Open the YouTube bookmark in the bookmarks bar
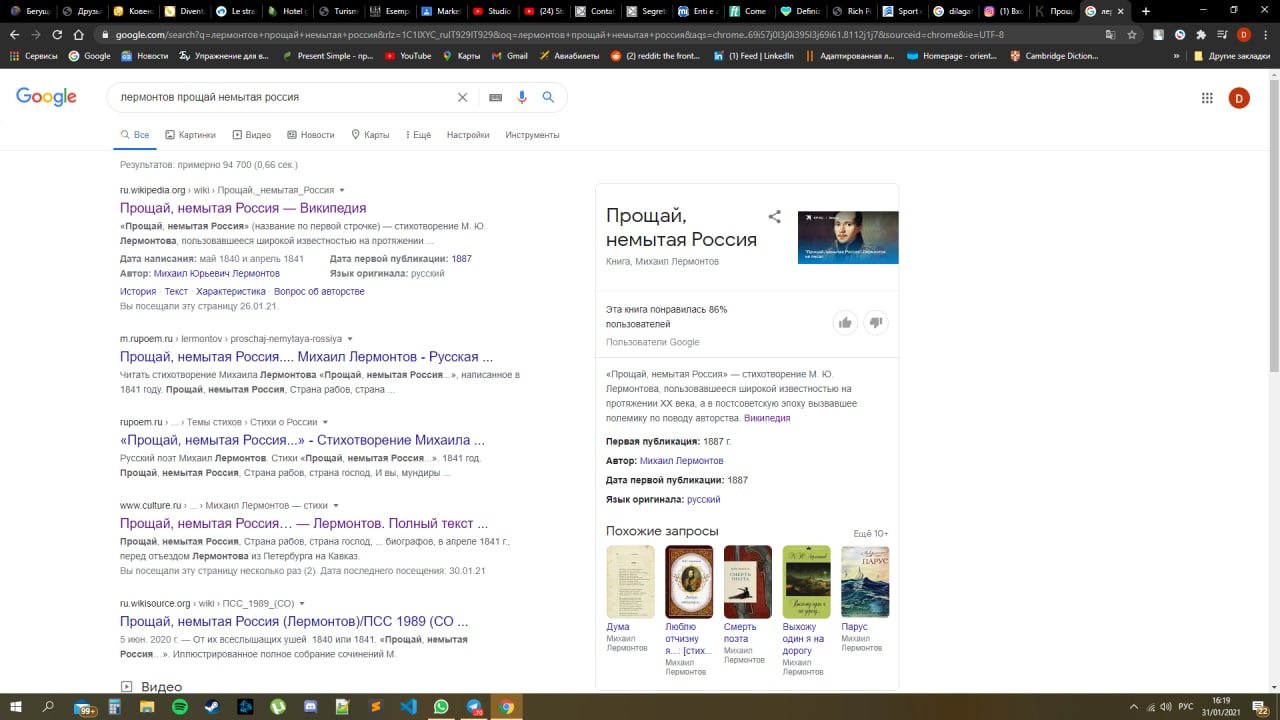The width and height of the screenshot is (1280, 720). pyautogui.click(x=408, y=56)
